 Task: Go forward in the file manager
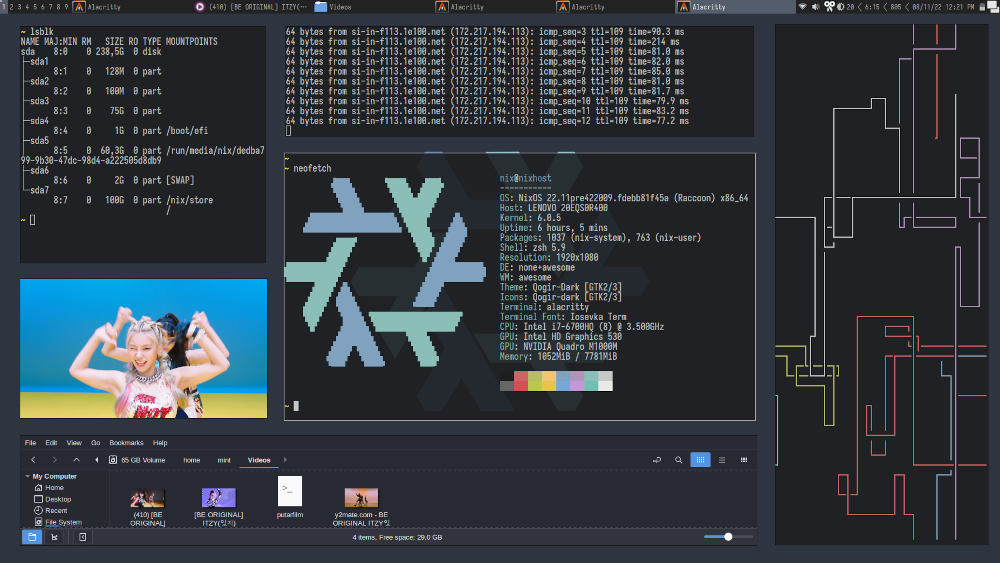[55, 460]
